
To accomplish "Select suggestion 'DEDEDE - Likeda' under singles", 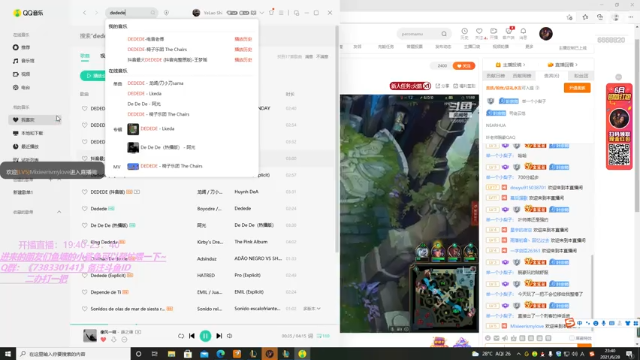I will 144,93.
